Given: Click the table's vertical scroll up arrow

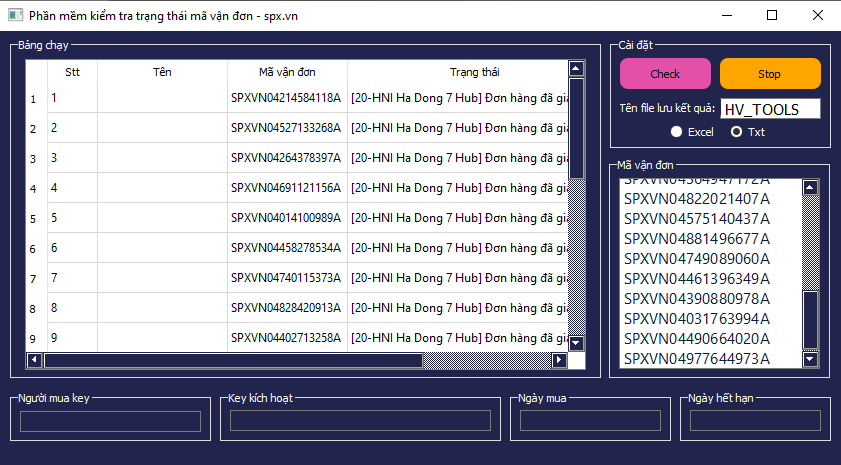Looking at the screenshot, I should pyautogui.click(x=576, y=69).
